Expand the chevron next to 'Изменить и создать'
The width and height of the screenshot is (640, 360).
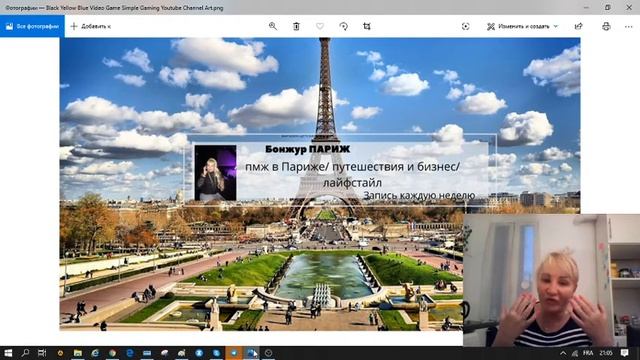point(556,26)
